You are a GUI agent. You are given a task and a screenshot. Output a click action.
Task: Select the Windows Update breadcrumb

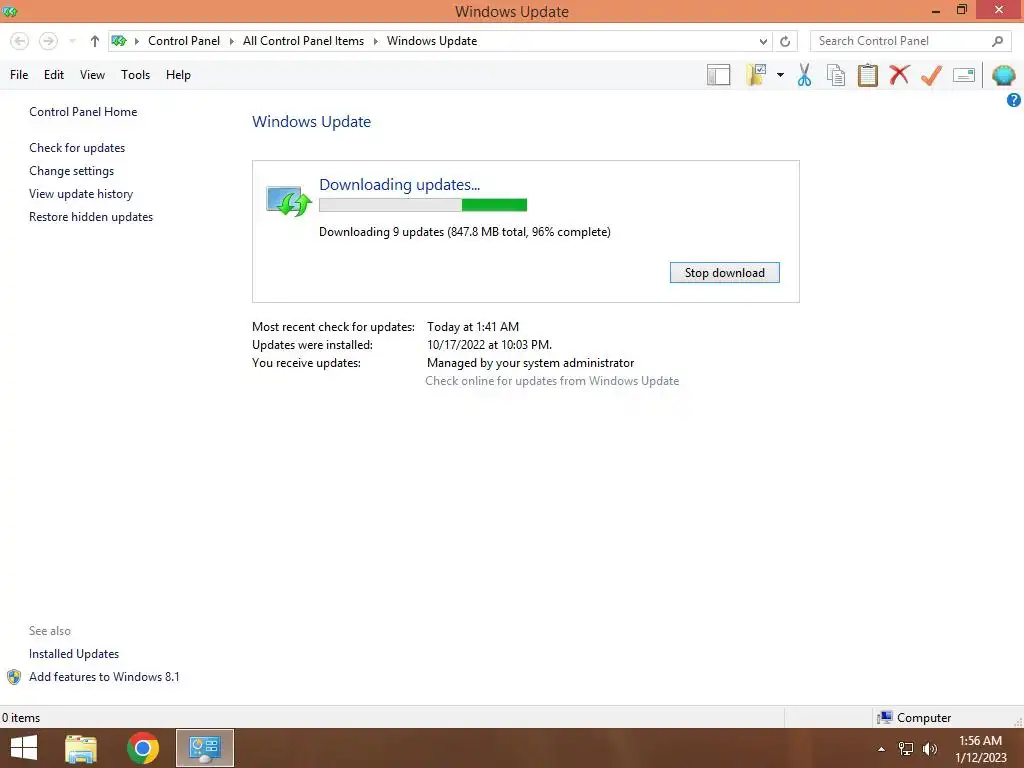pos(432,40)
